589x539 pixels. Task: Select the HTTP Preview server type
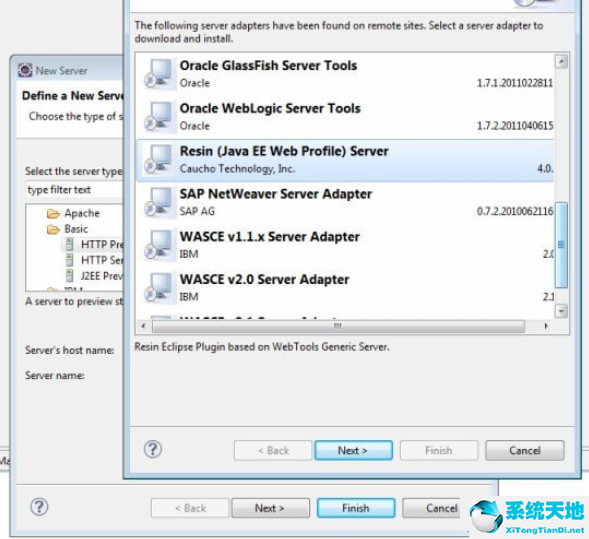click(95, 244)
